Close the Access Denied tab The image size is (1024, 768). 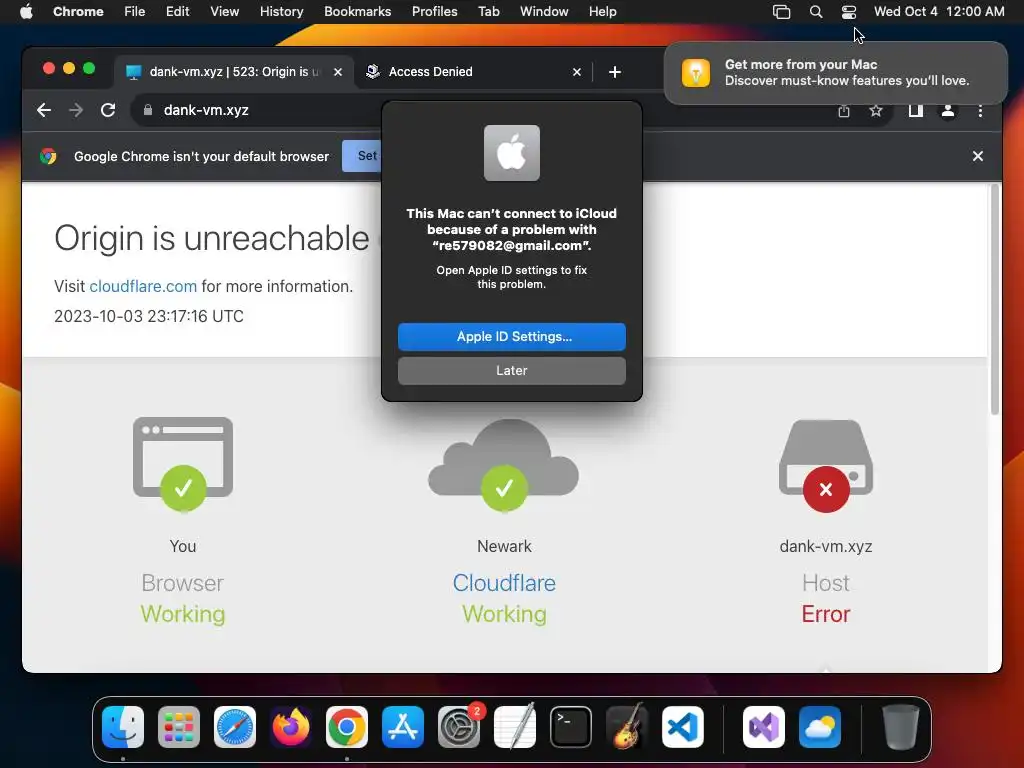coord(577,72)
